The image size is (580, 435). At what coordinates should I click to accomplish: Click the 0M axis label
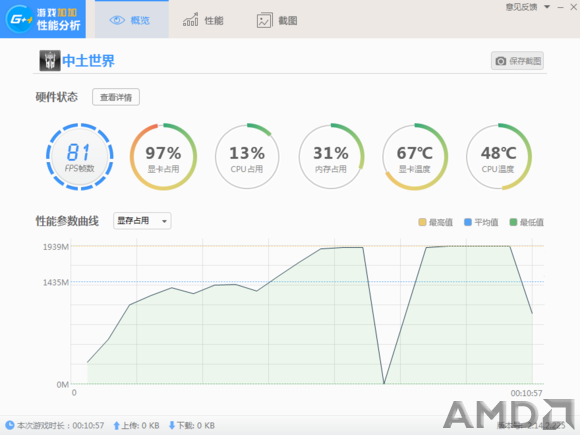click(63, 385)
